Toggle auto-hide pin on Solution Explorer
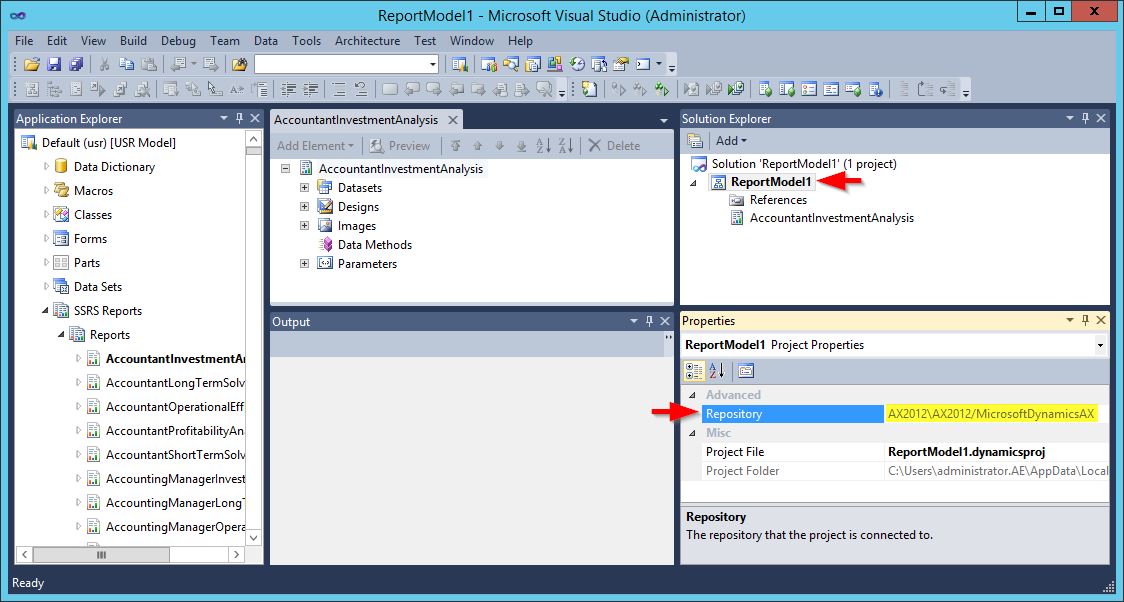Image resolution: width=1124 pixels, height=602 pixels. [1085, 118]
